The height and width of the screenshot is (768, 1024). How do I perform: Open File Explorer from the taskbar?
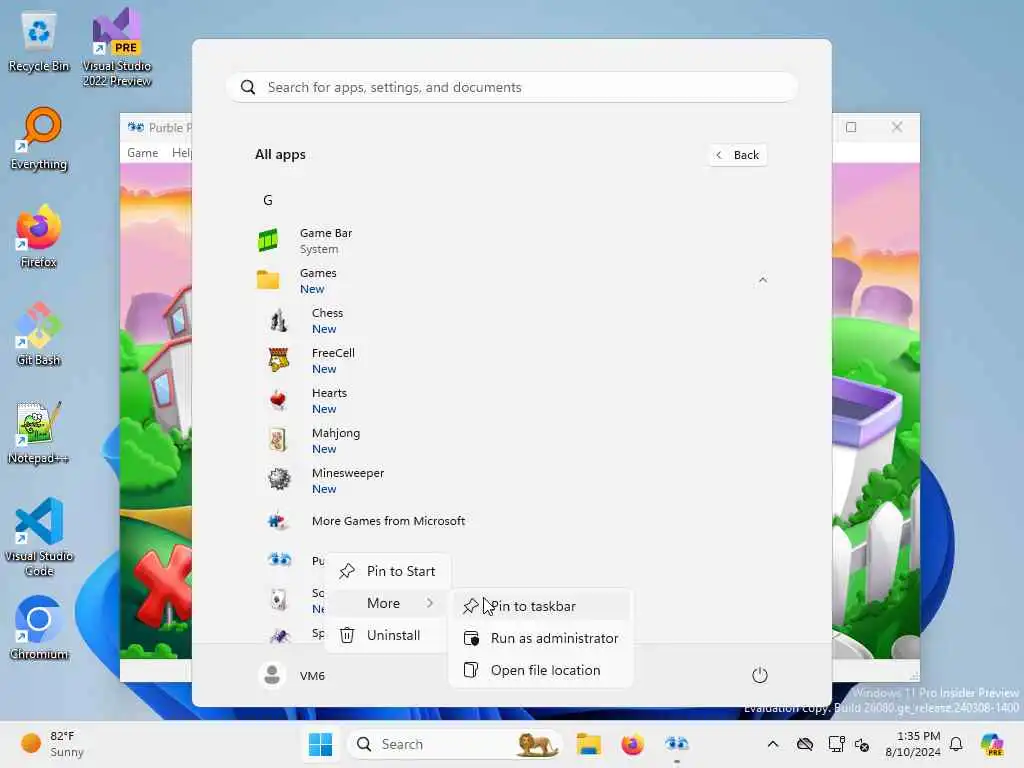click(588, 744)
